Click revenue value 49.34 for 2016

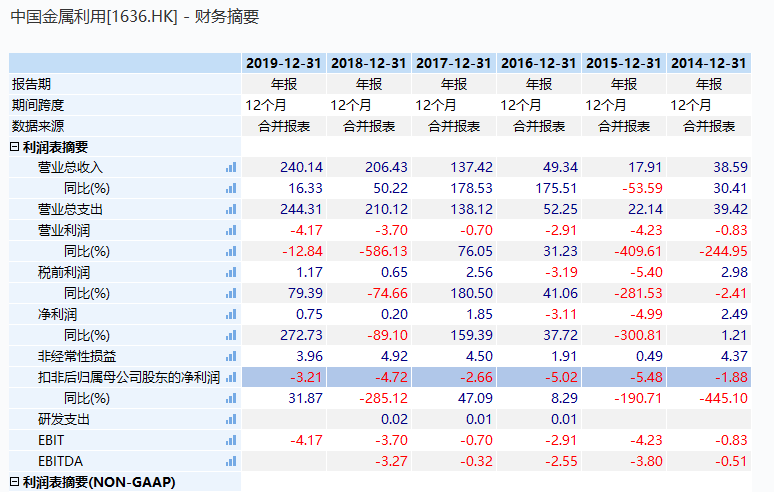tap(560, 167)
